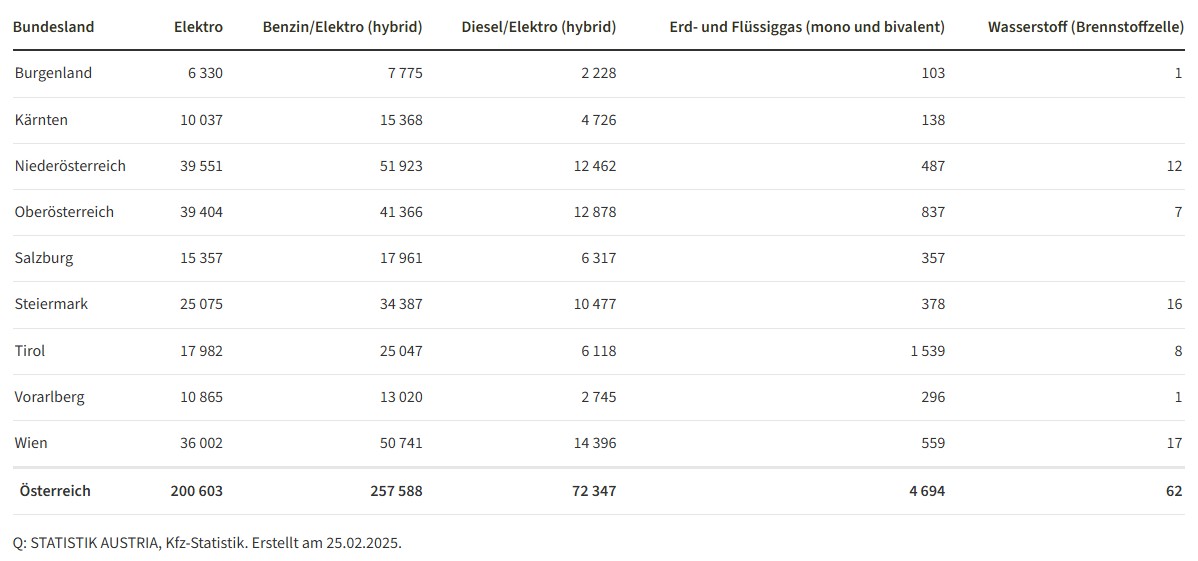Click the Wasserstoff (Brennstoffzelle) column header

pos(1085,27)
